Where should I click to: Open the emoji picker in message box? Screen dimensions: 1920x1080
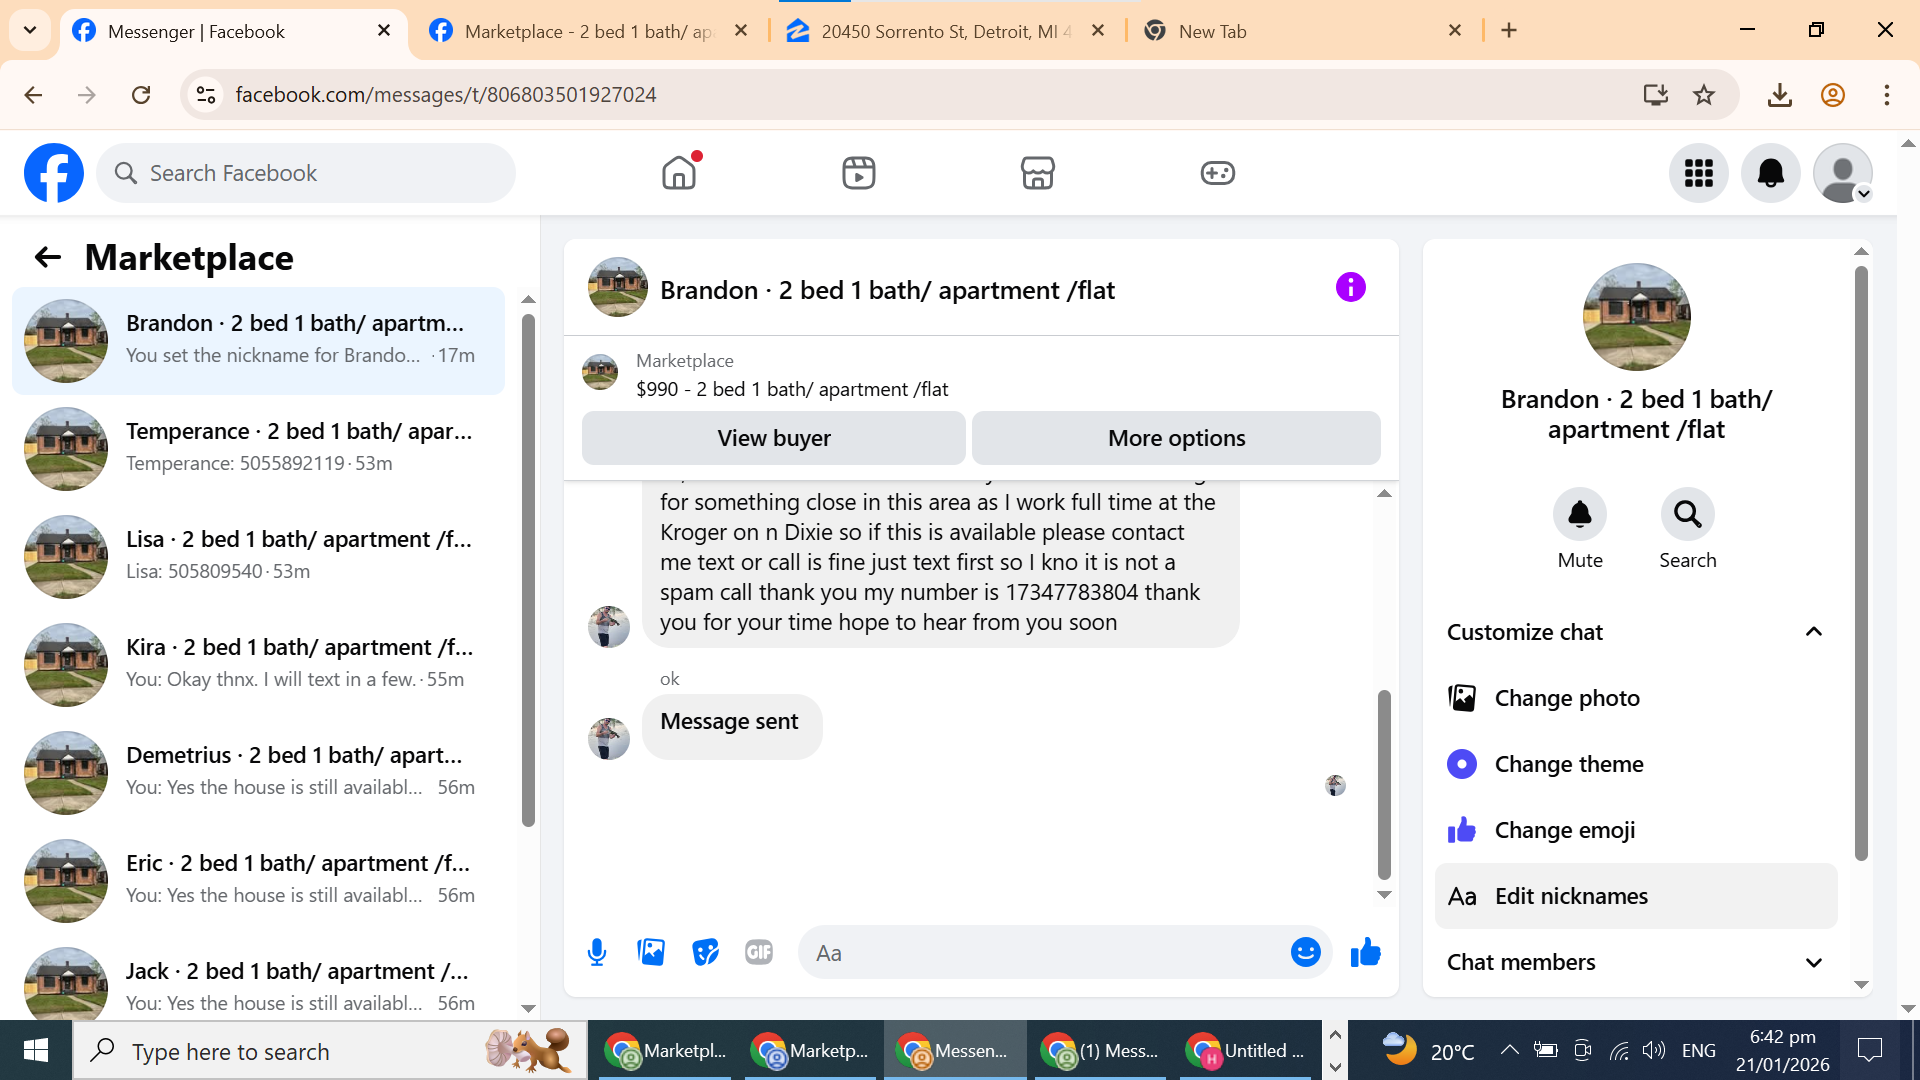1305,952
